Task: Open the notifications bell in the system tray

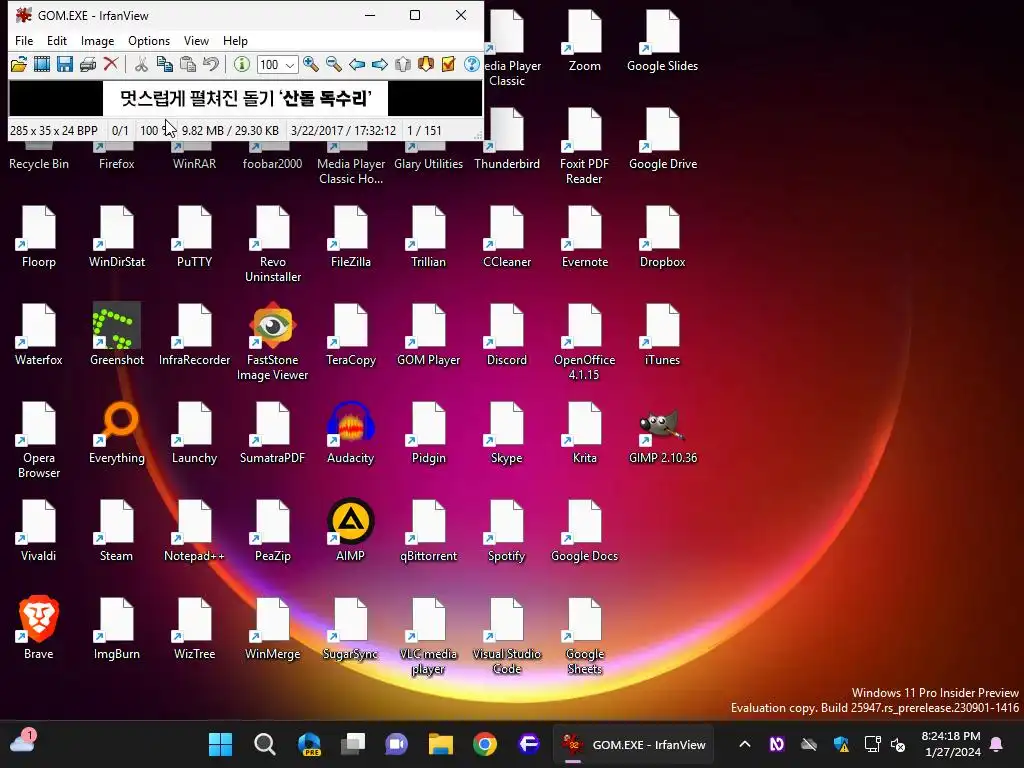Action: pos(997,744)
